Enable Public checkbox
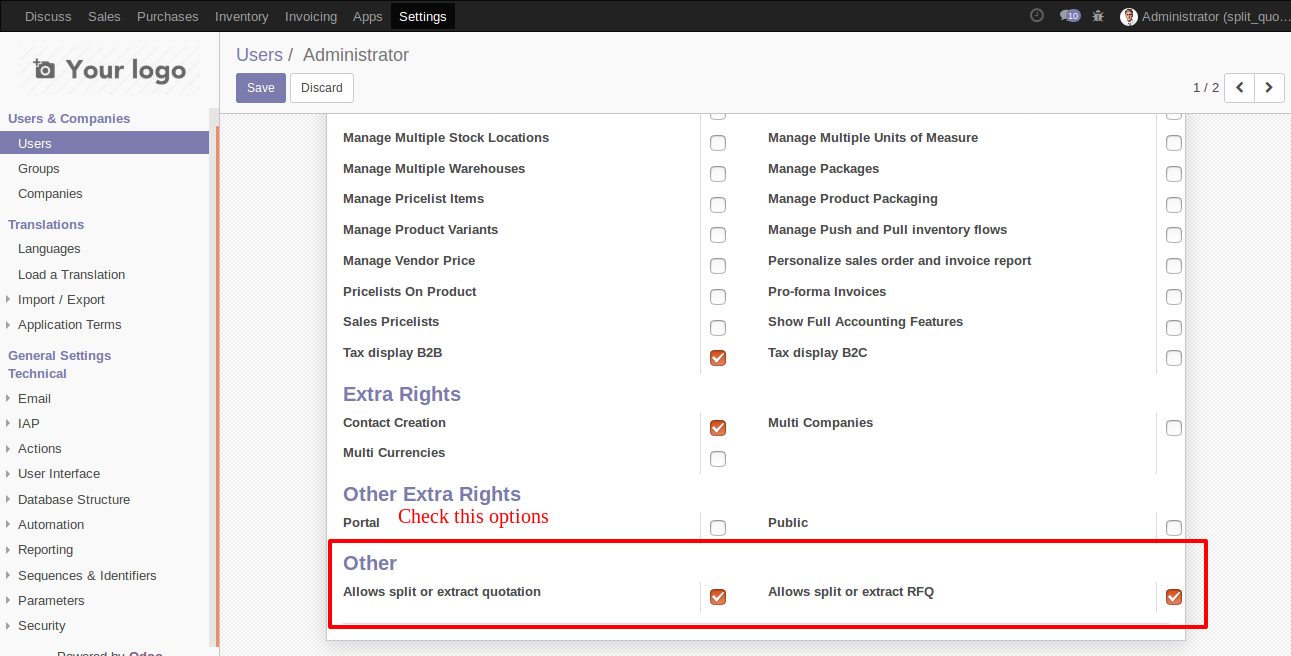 tap(1174, 528)
